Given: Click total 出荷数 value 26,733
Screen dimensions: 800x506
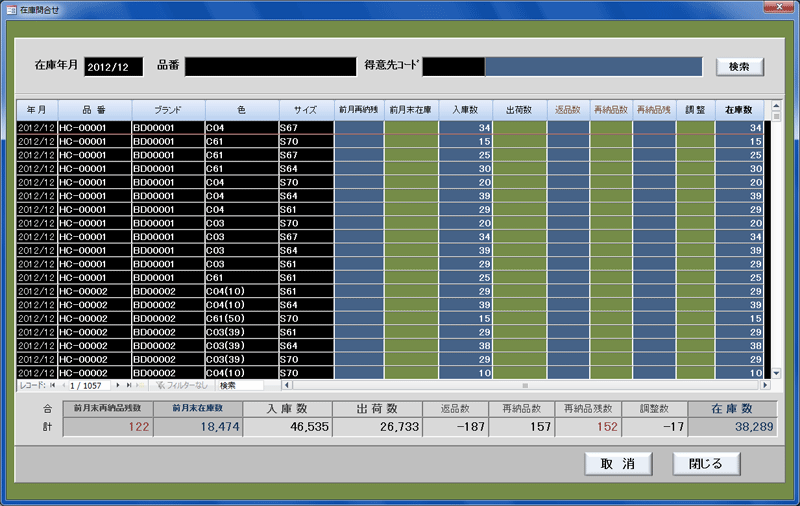Looking at the screenshot, I should pyautogui.click(x=378, y=427).
